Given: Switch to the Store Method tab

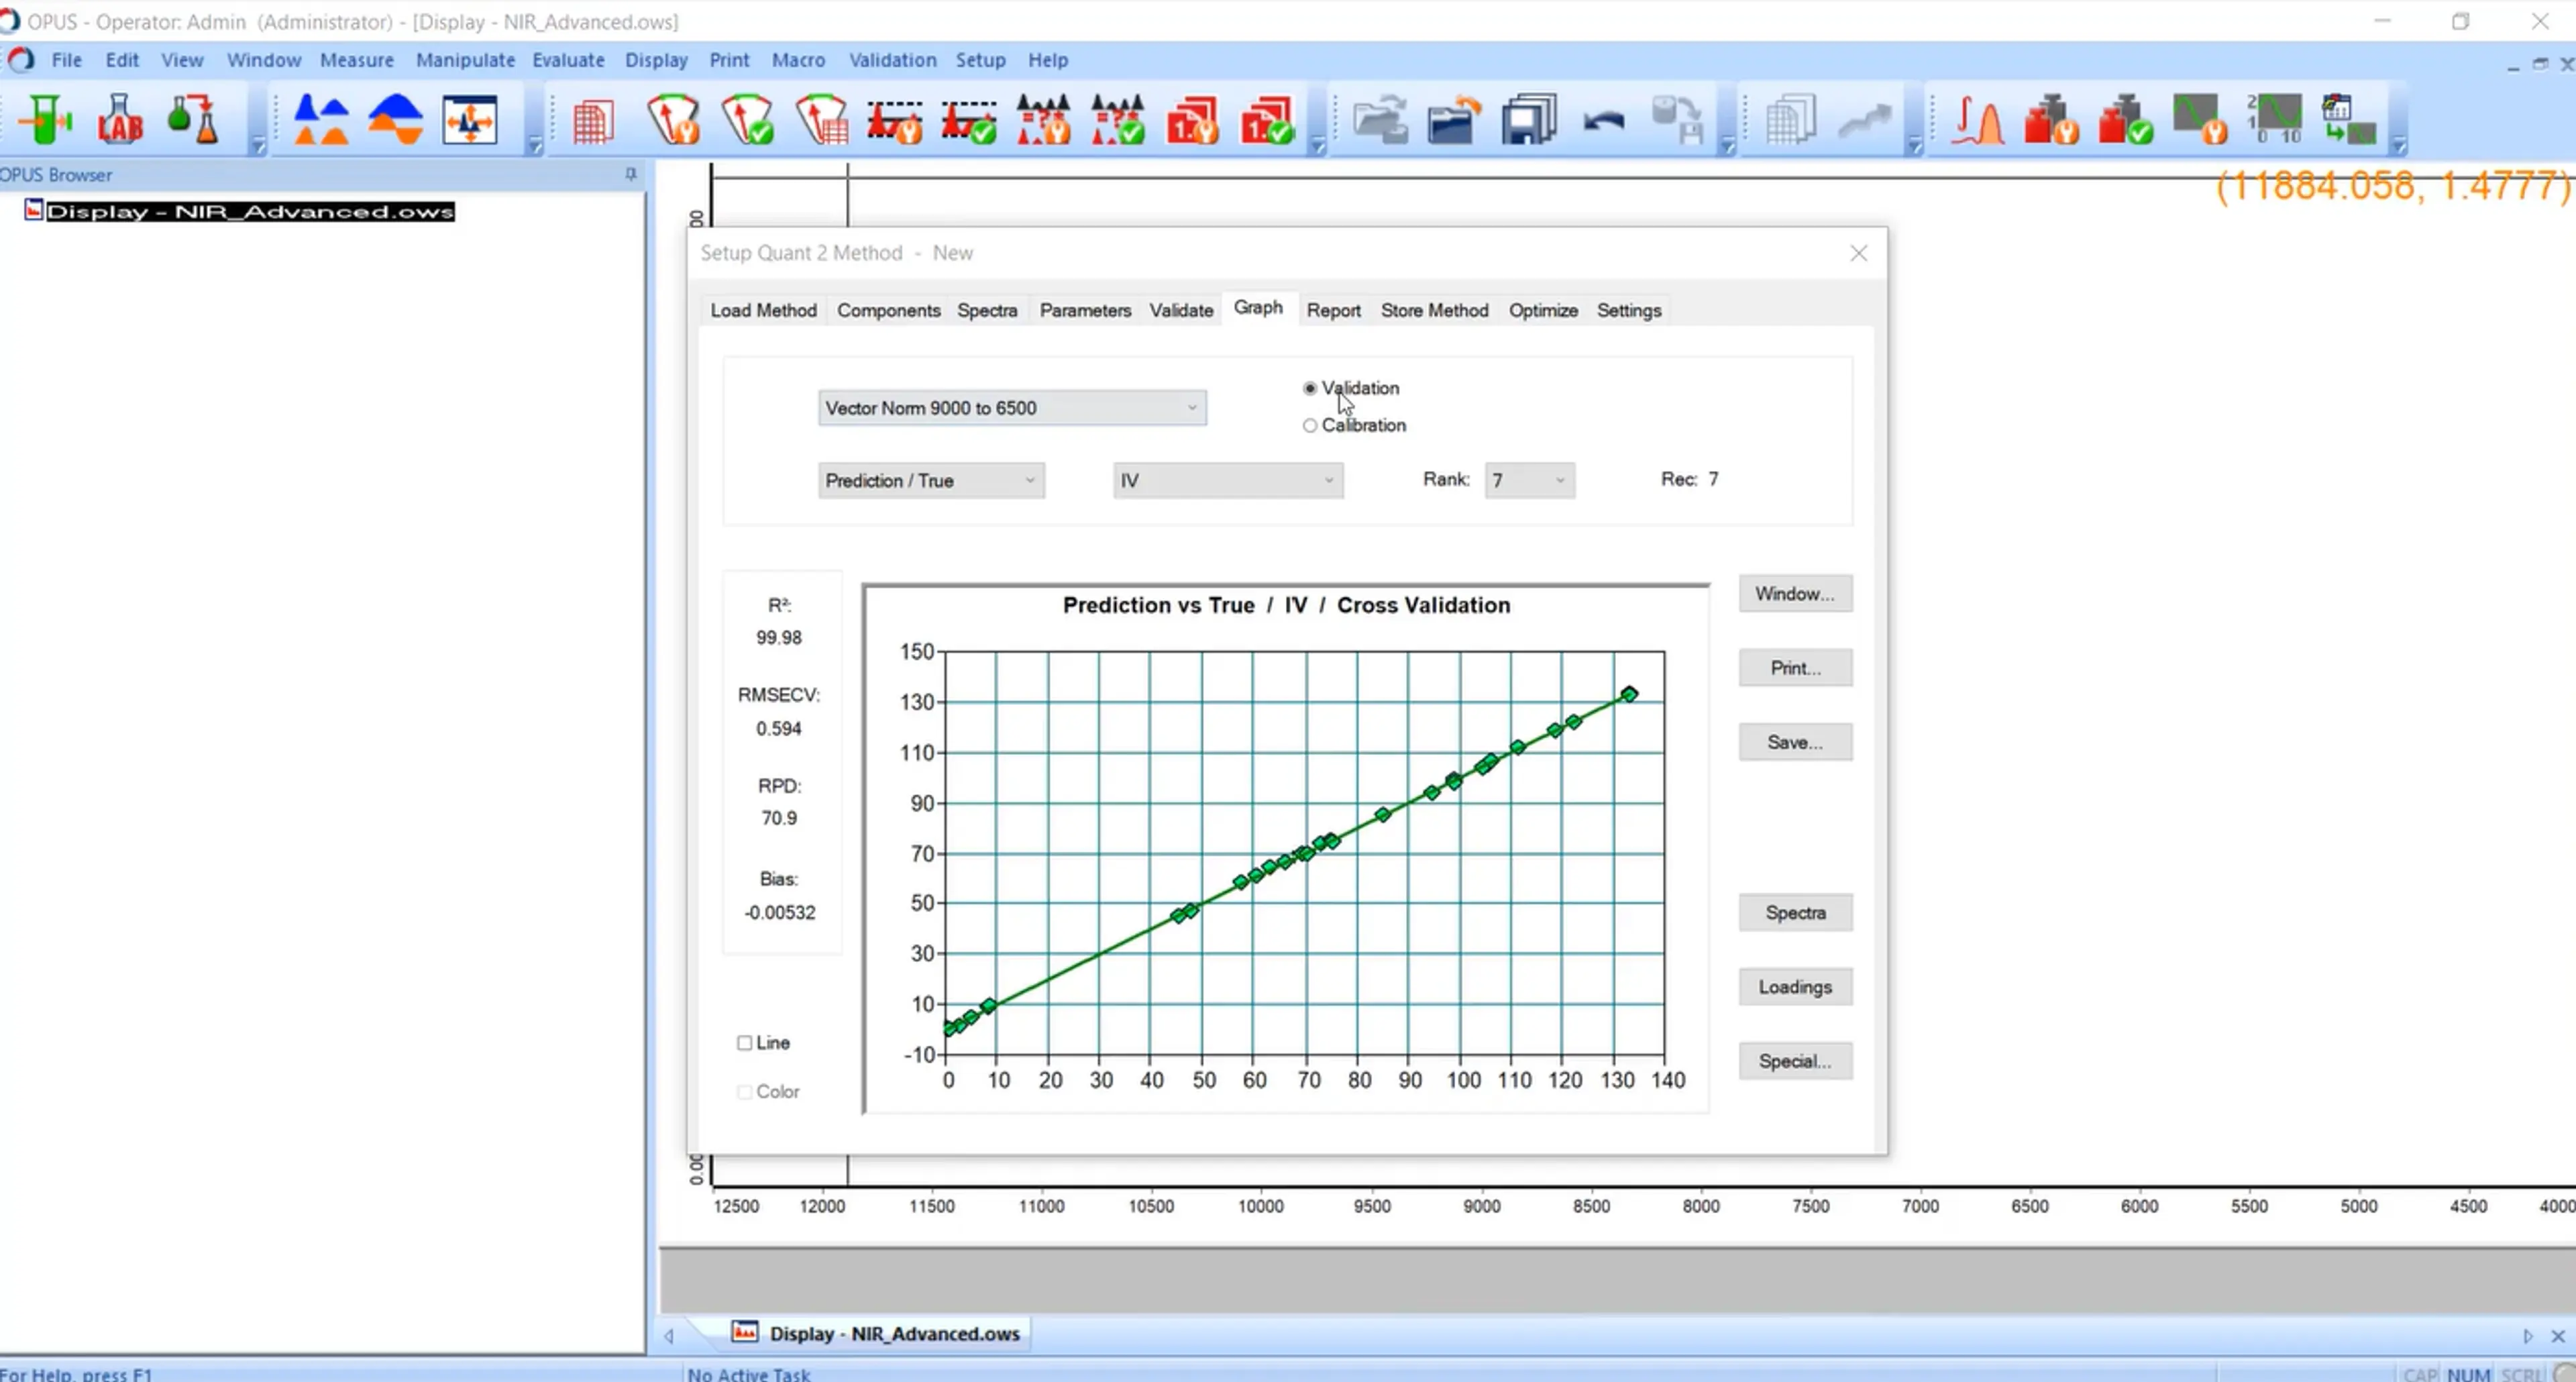Looking at the screenshot, I should (1434, 310).
